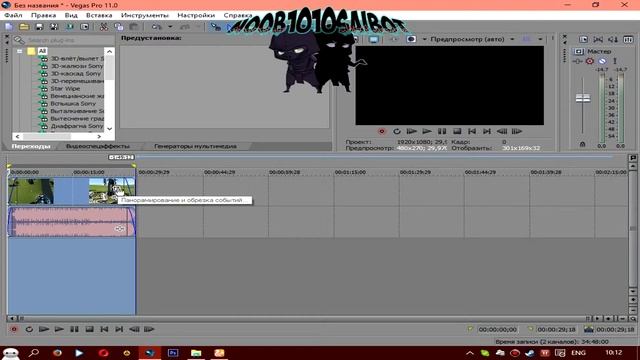Image resolution: width=640 pixels, height=360 pixels.
Task: Show hidden tray icons with the chevron
Action: 470,353
